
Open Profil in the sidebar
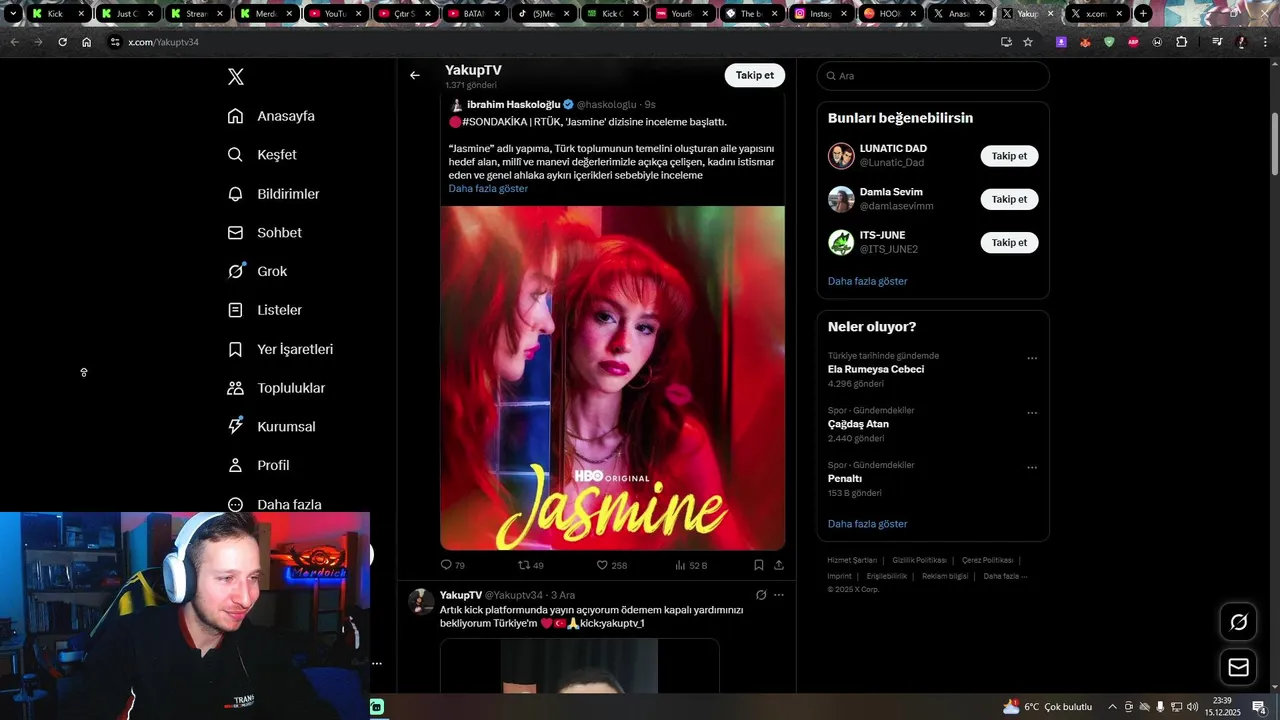258,465
